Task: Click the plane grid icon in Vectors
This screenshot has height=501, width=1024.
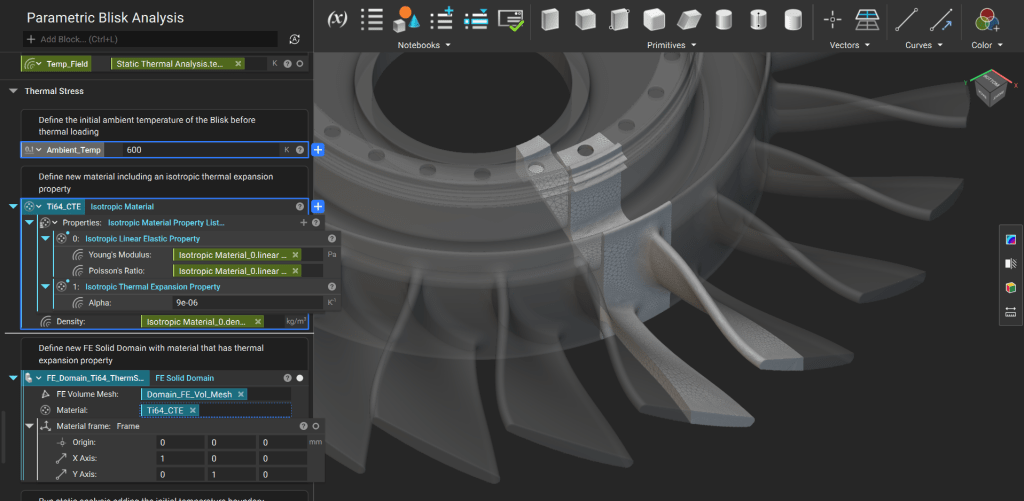Action: (x=866, y=19)
